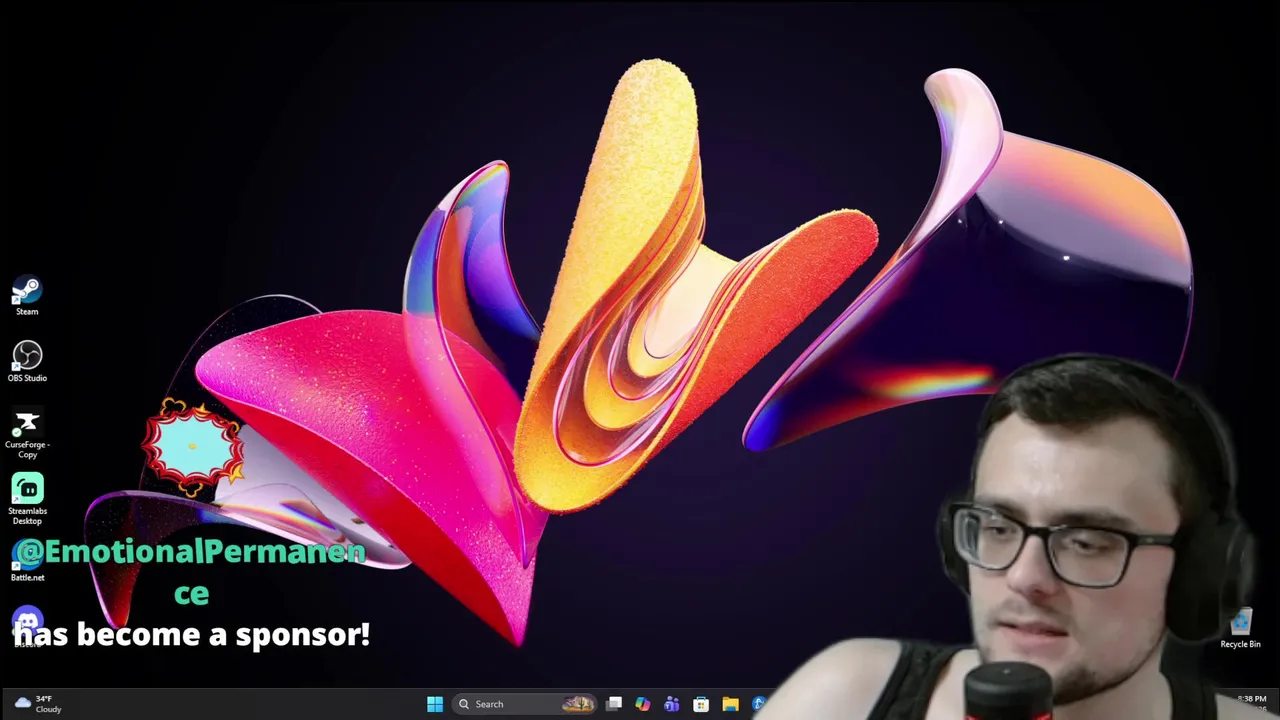Open the Windows Start menu

[435, 704]
